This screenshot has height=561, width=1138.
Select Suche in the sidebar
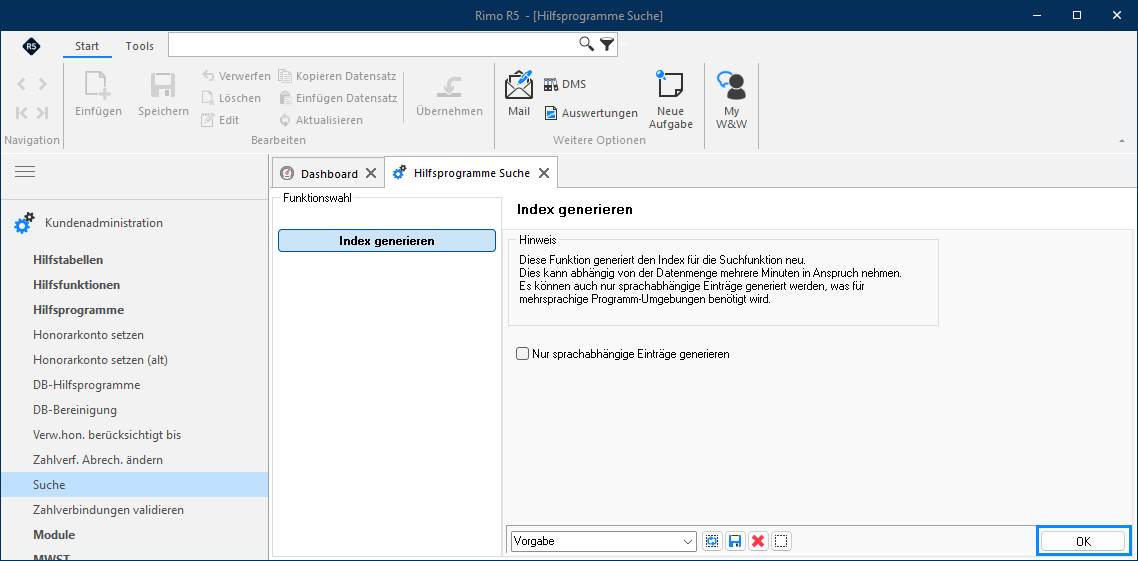pyautogui.click(x=134, y=484)
